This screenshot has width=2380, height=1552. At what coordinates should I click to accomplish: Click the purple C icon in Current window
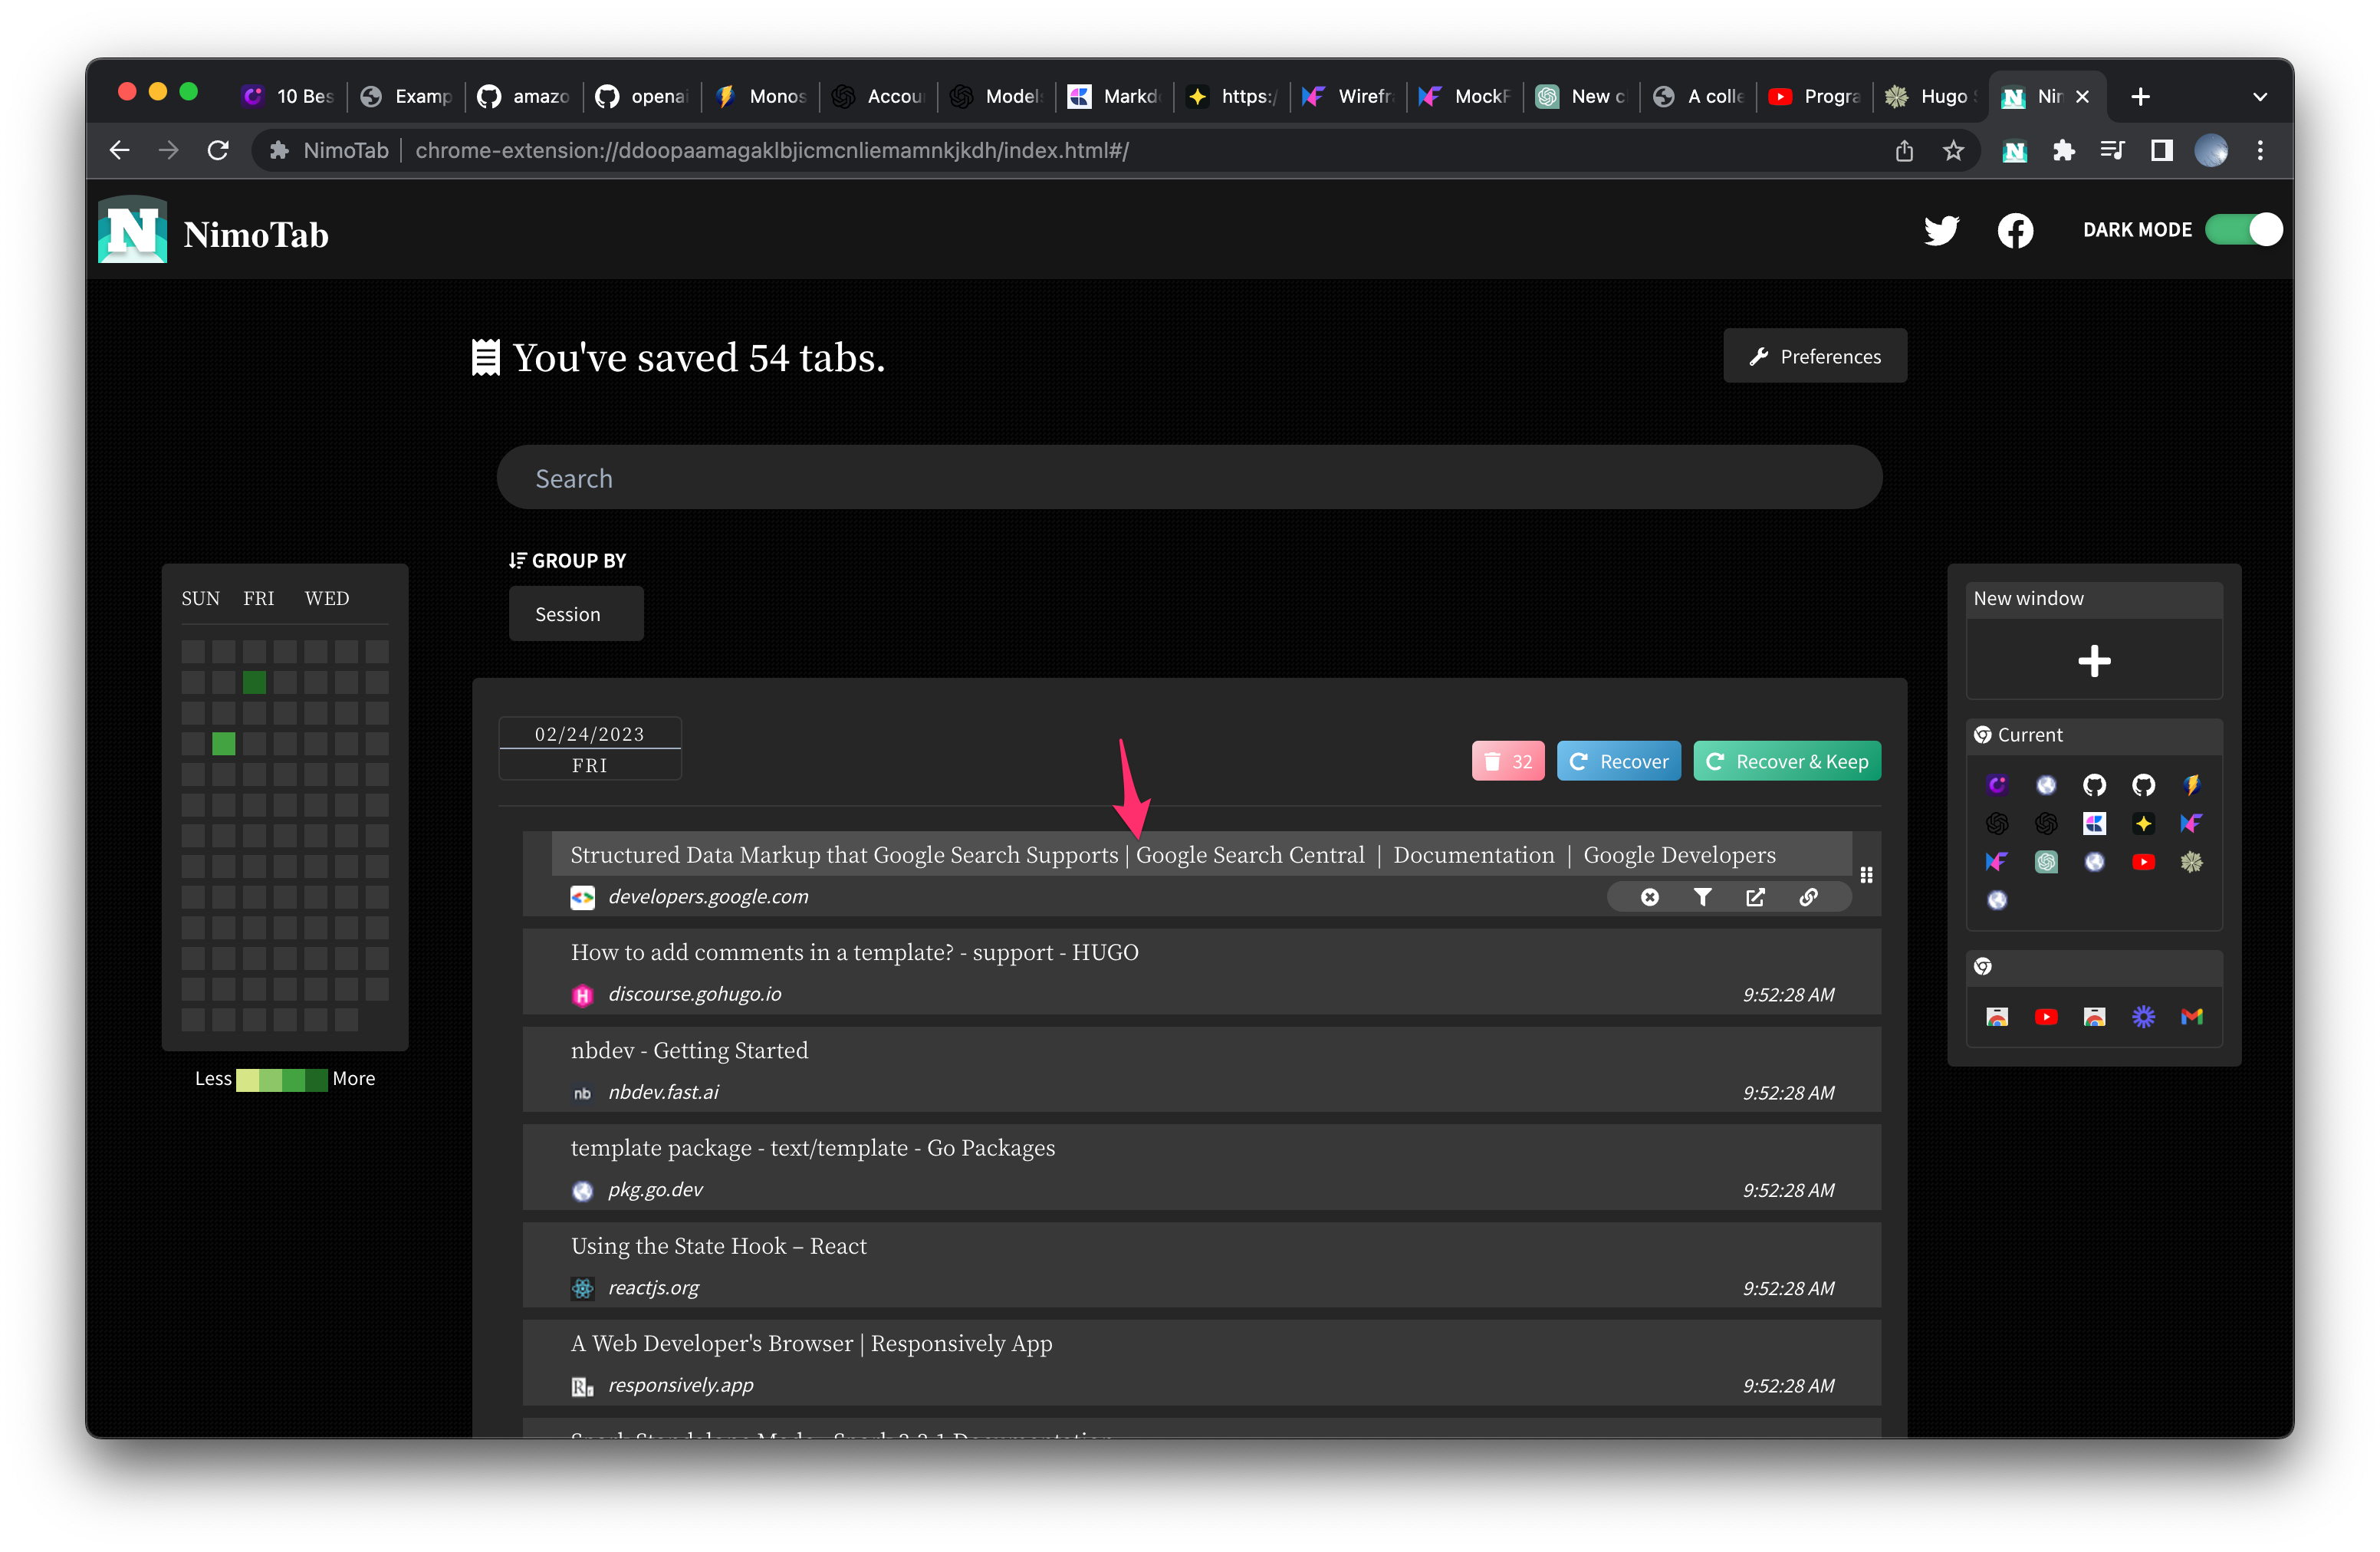[1997, 785]
